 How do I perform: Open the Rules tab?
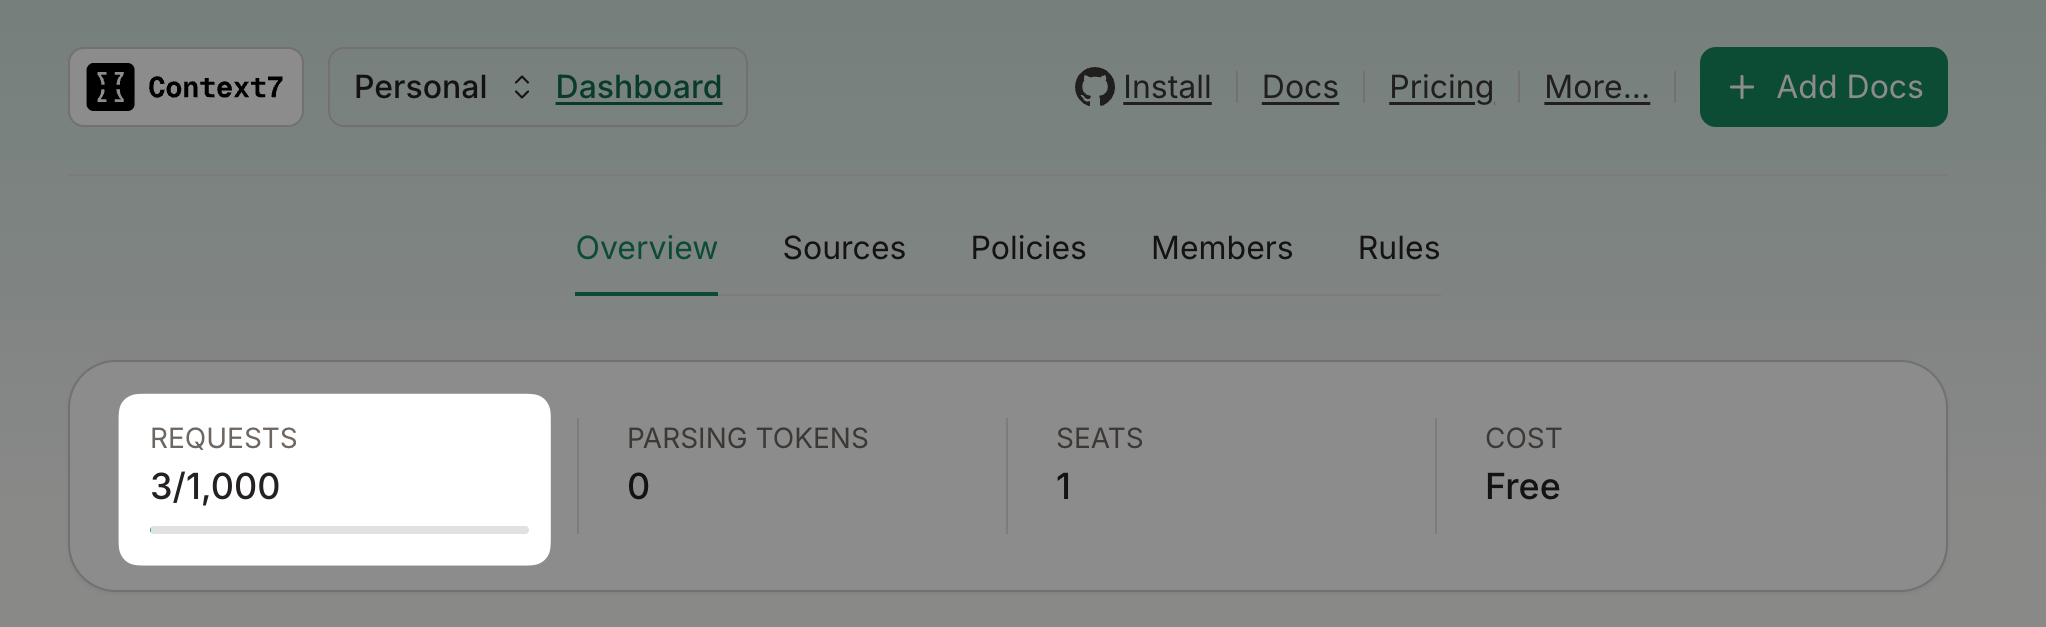[x=1398, y=248]
